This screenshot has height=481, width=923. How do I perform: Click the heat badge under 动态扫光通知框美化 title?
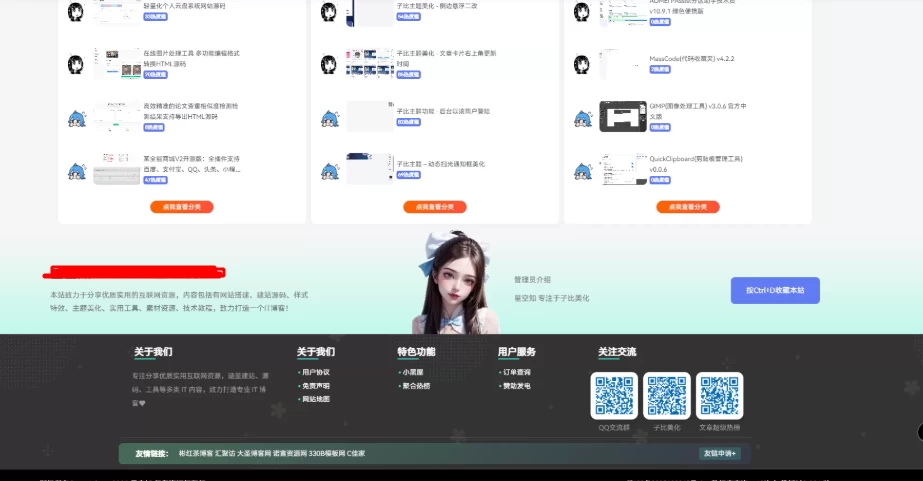point(409,175)
